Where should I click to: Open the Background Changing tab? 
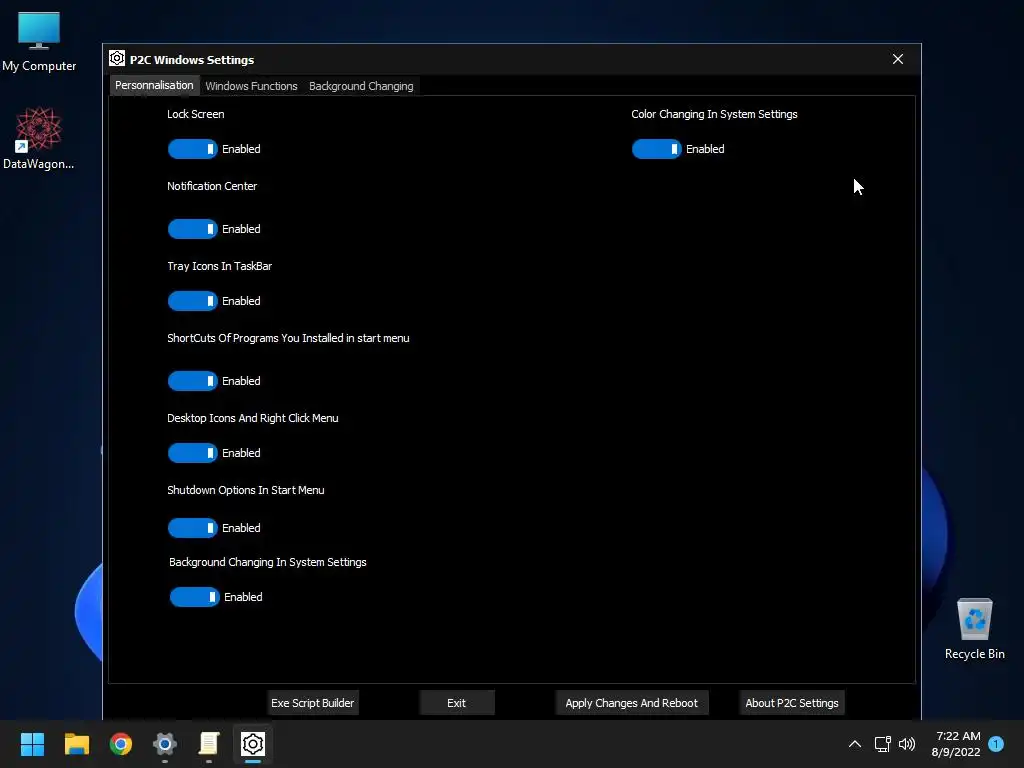pyautogui.click(x=361, y=86)
